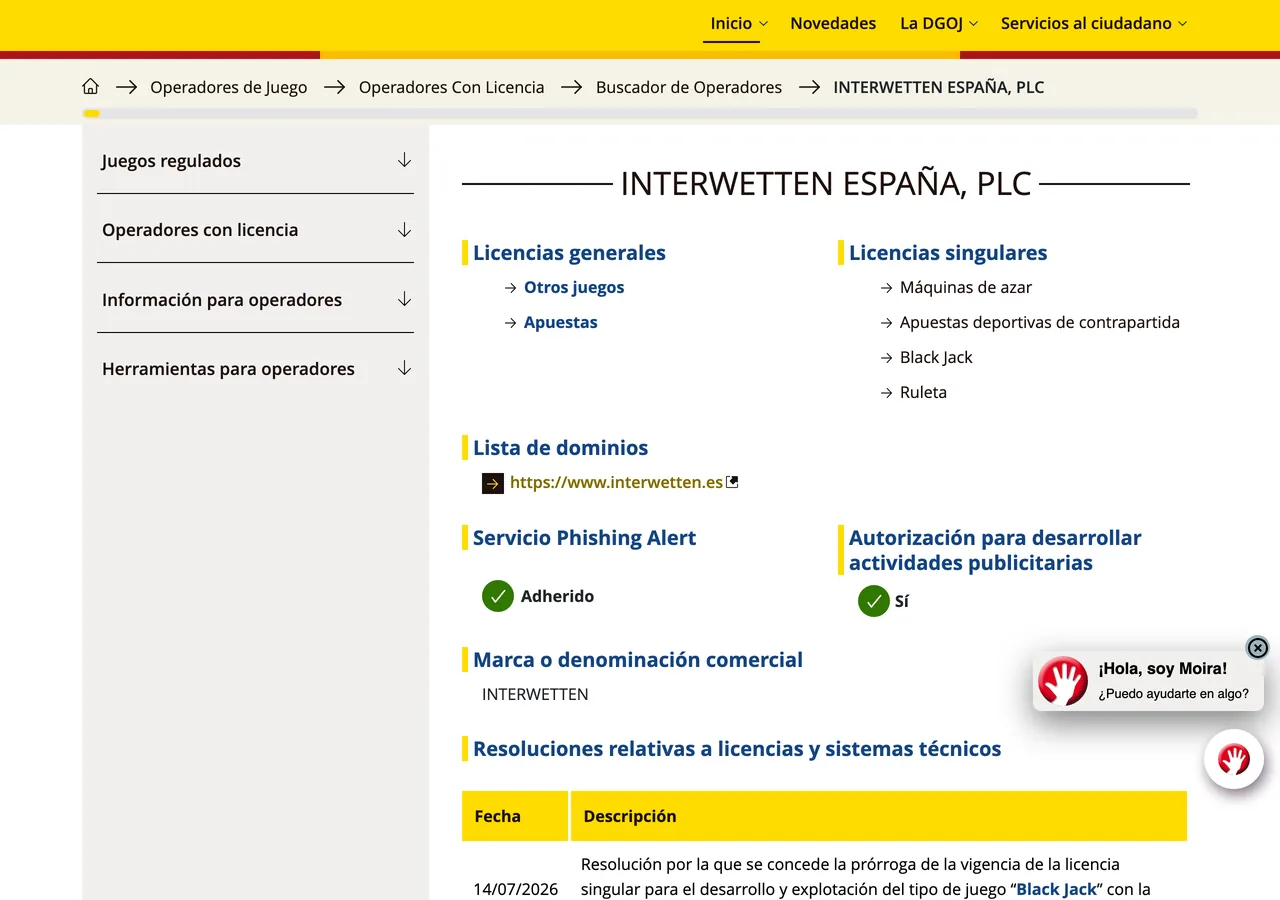Click the external link icon after interwetten.es
Screen dimensions: 1280x900
tap(732, 482)
